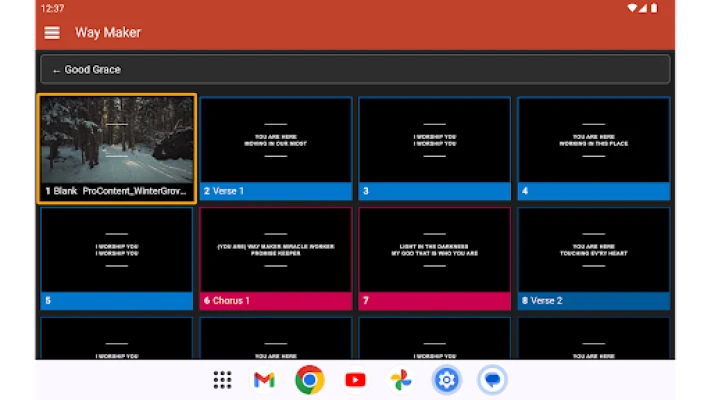Open Messages from the dock
Viewport: 711px width, 400px height.
point(492,380)
